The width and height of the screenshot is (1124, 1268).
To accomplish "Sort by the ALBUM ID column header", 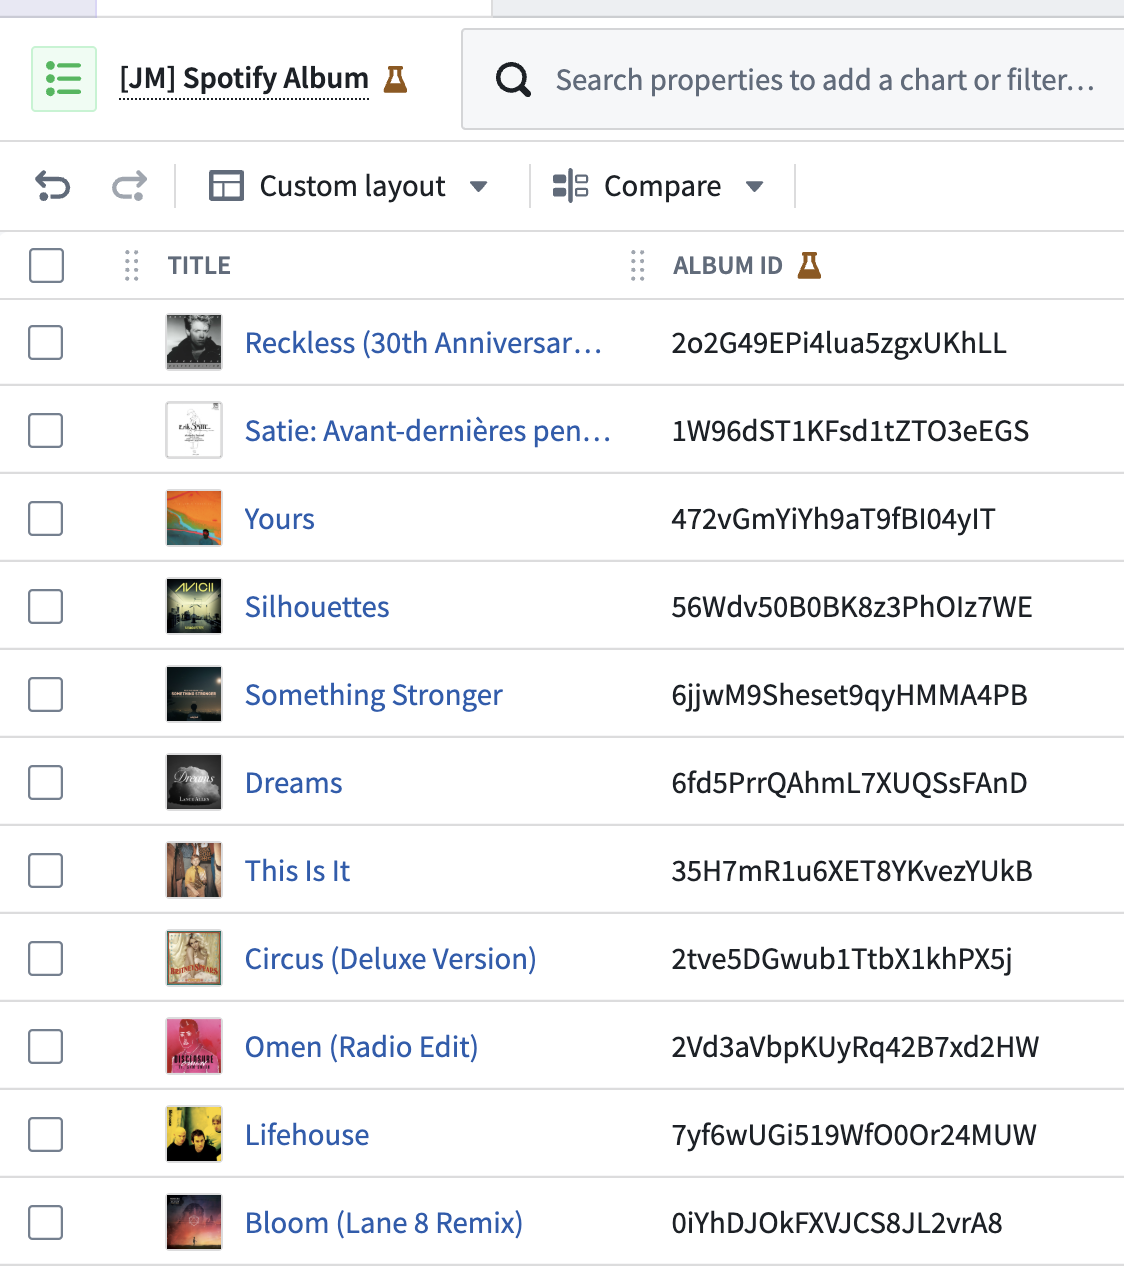I will tap(727, 265).
